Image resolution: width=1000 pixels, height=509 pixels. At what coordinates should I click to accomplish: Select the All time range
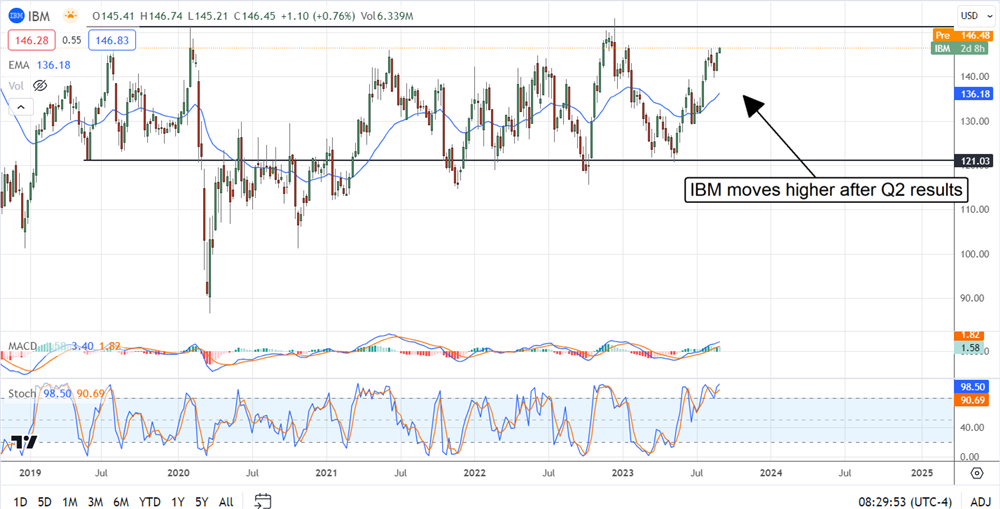(x=226, y=500)
